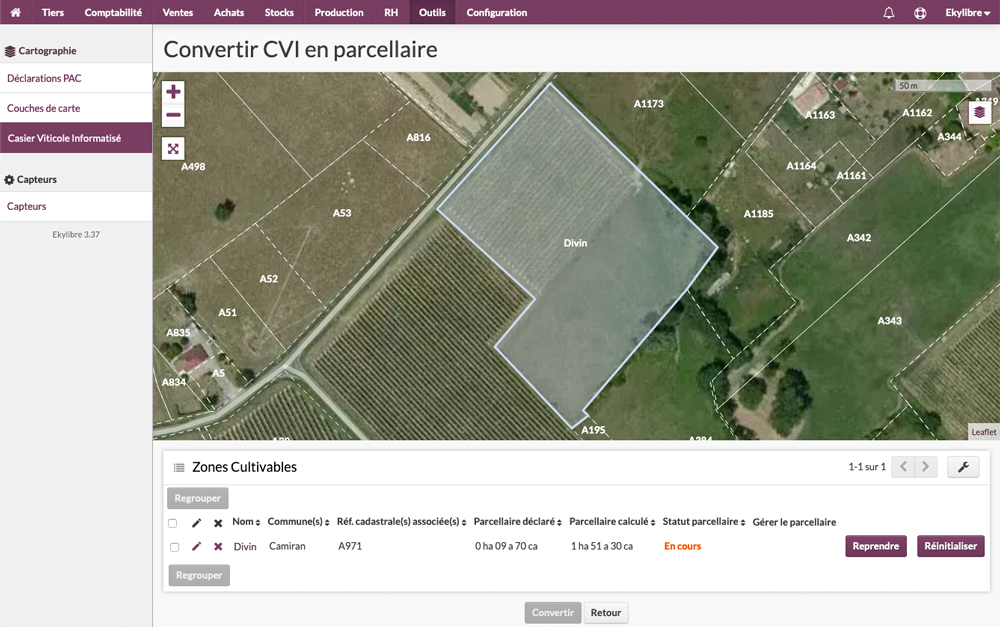Click the upper Regrouper button
The height and width of the screenshot is (627, 1000).
(x=198, y=498)
